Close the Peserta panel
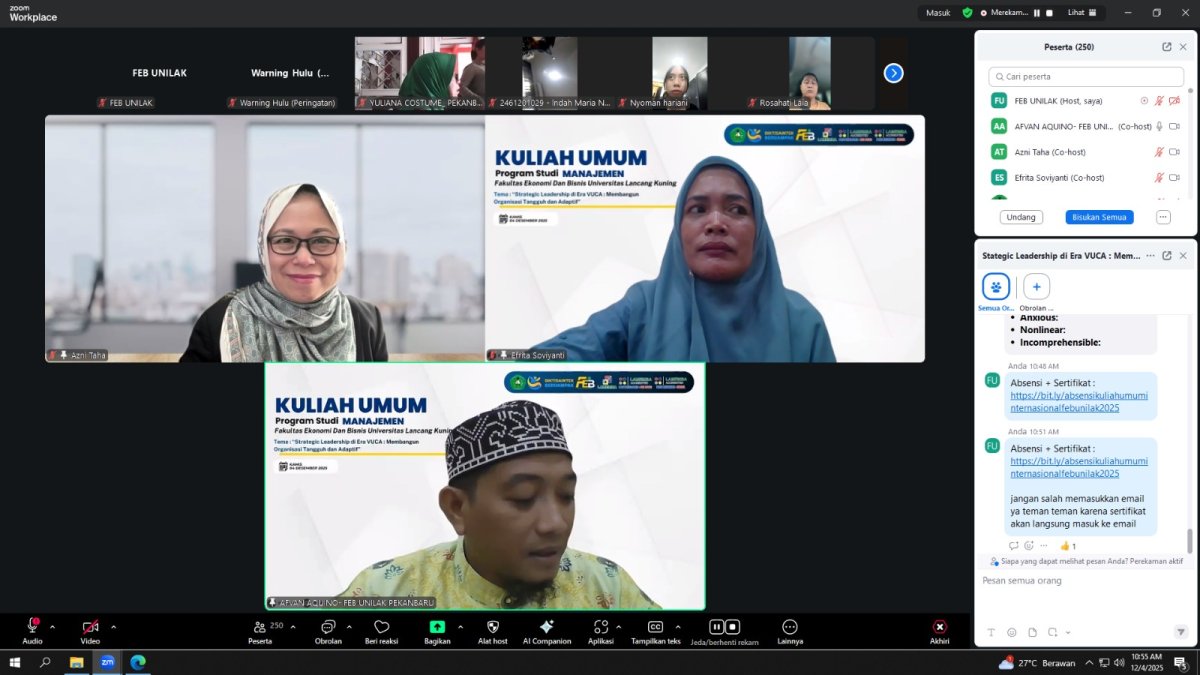The width and height of the screenshot is (1200, 675). click(x=1184, y=47)
